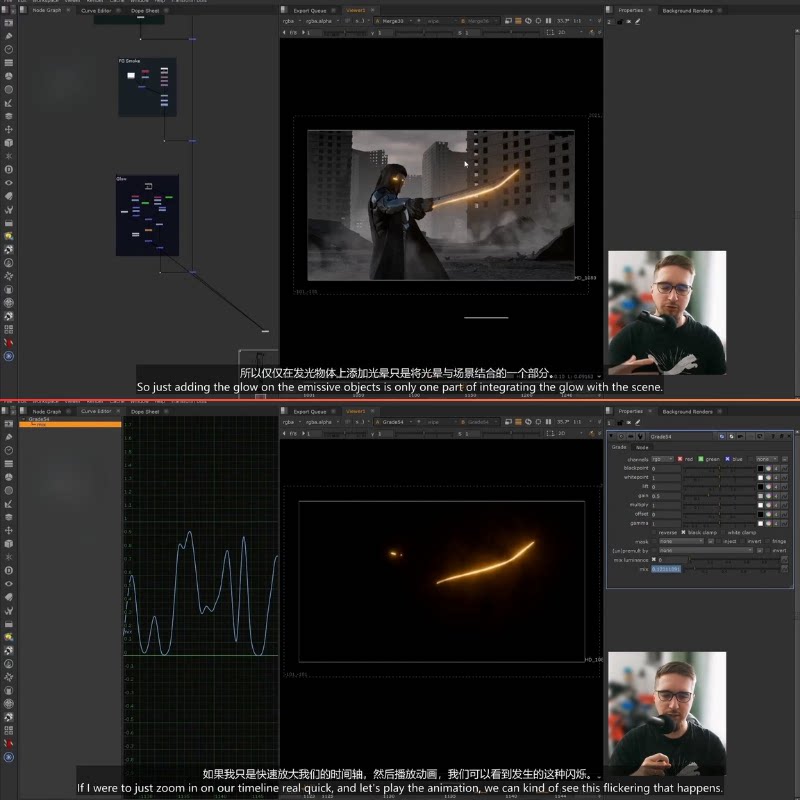800x800 pixels.
Task: Open rgba channel dropdown in upper viewer
Action: pyautogui.click(x=292, y=21)
